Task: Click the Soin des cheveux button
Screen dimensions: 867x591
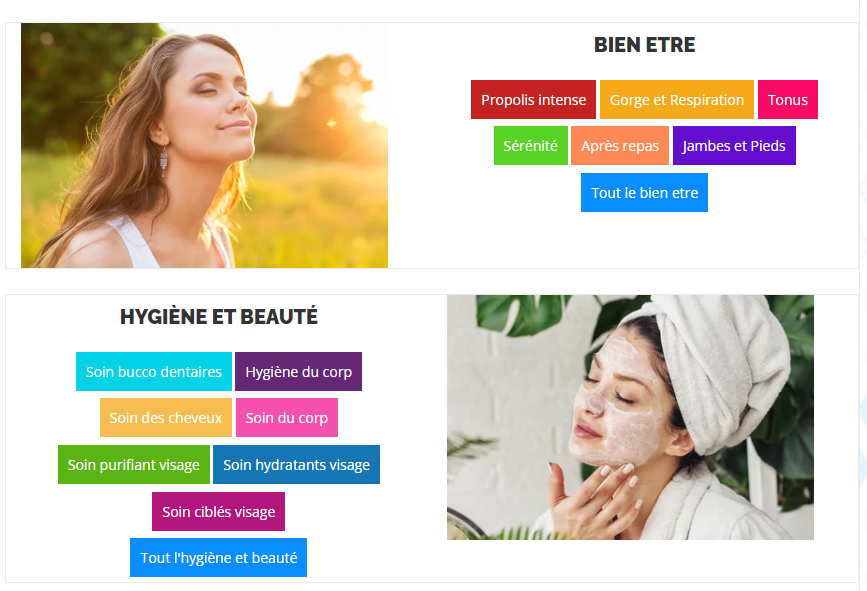Action: click(165, 417)
